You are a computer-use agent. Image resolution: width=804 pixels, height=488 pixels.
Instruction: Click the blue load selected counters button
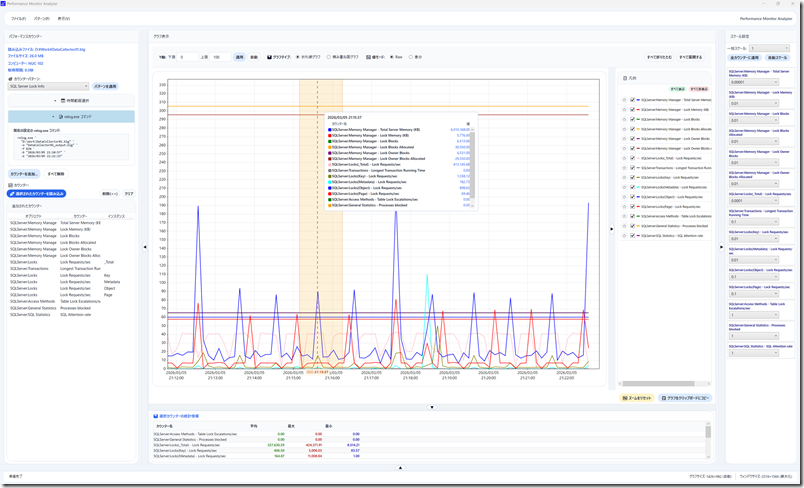pyautogui.click(x=36, y=194)
